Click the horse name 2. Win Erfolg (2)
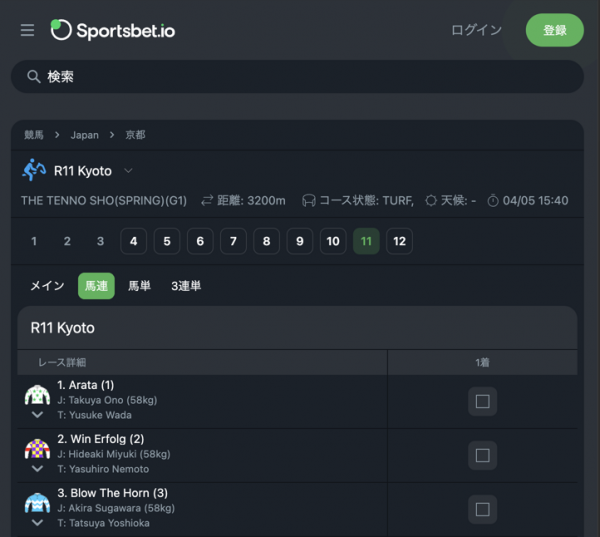Screen dimensions: 600x537 (x=101, y=439)
